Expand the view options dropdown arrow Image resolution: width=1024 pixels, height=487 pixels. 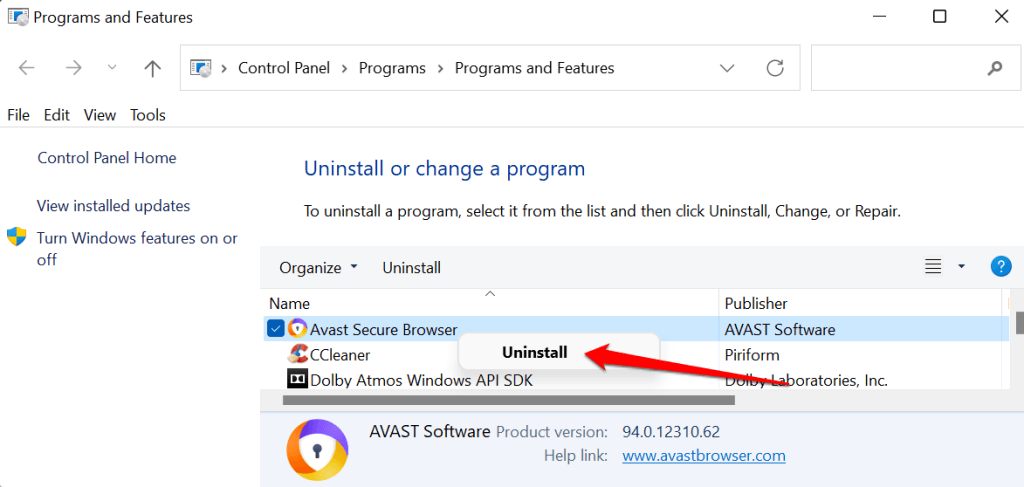coord(961,267)
